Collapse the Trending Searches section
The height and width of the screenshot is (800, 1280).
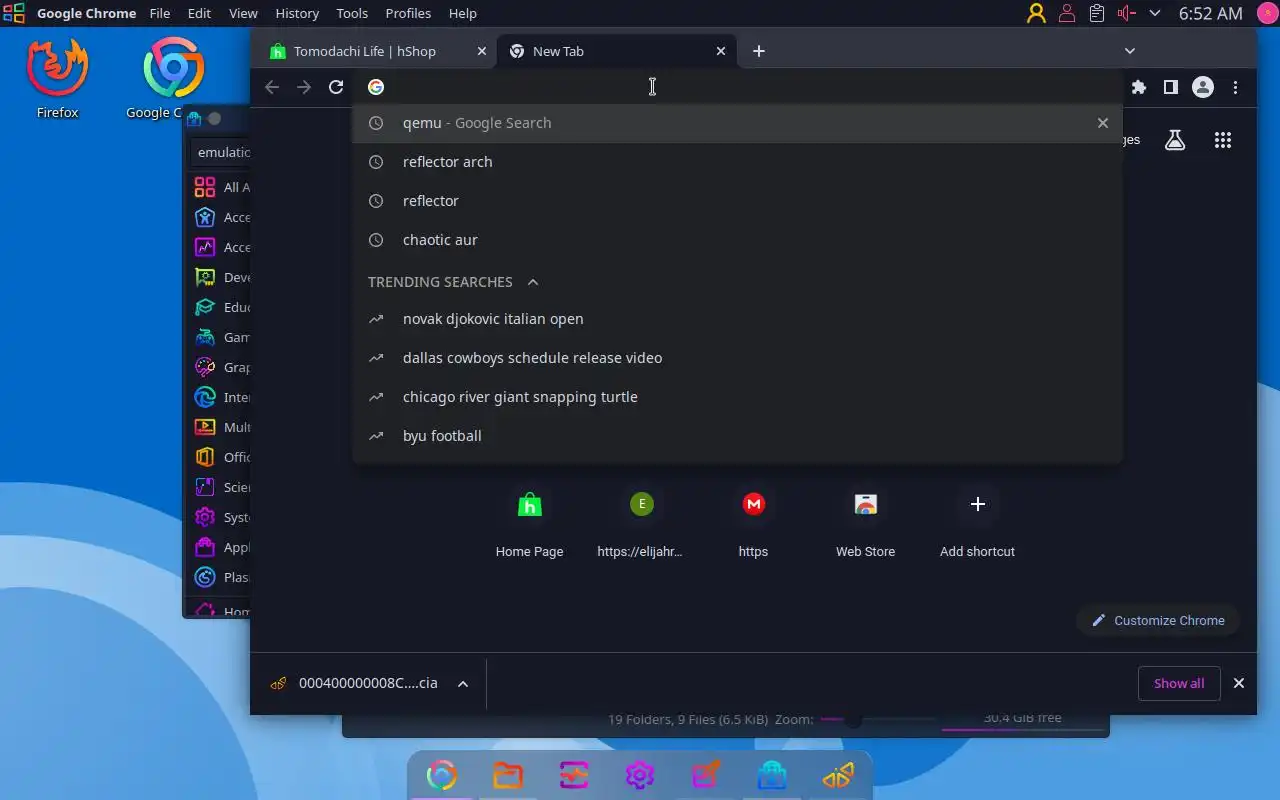(x=533, y=282)
